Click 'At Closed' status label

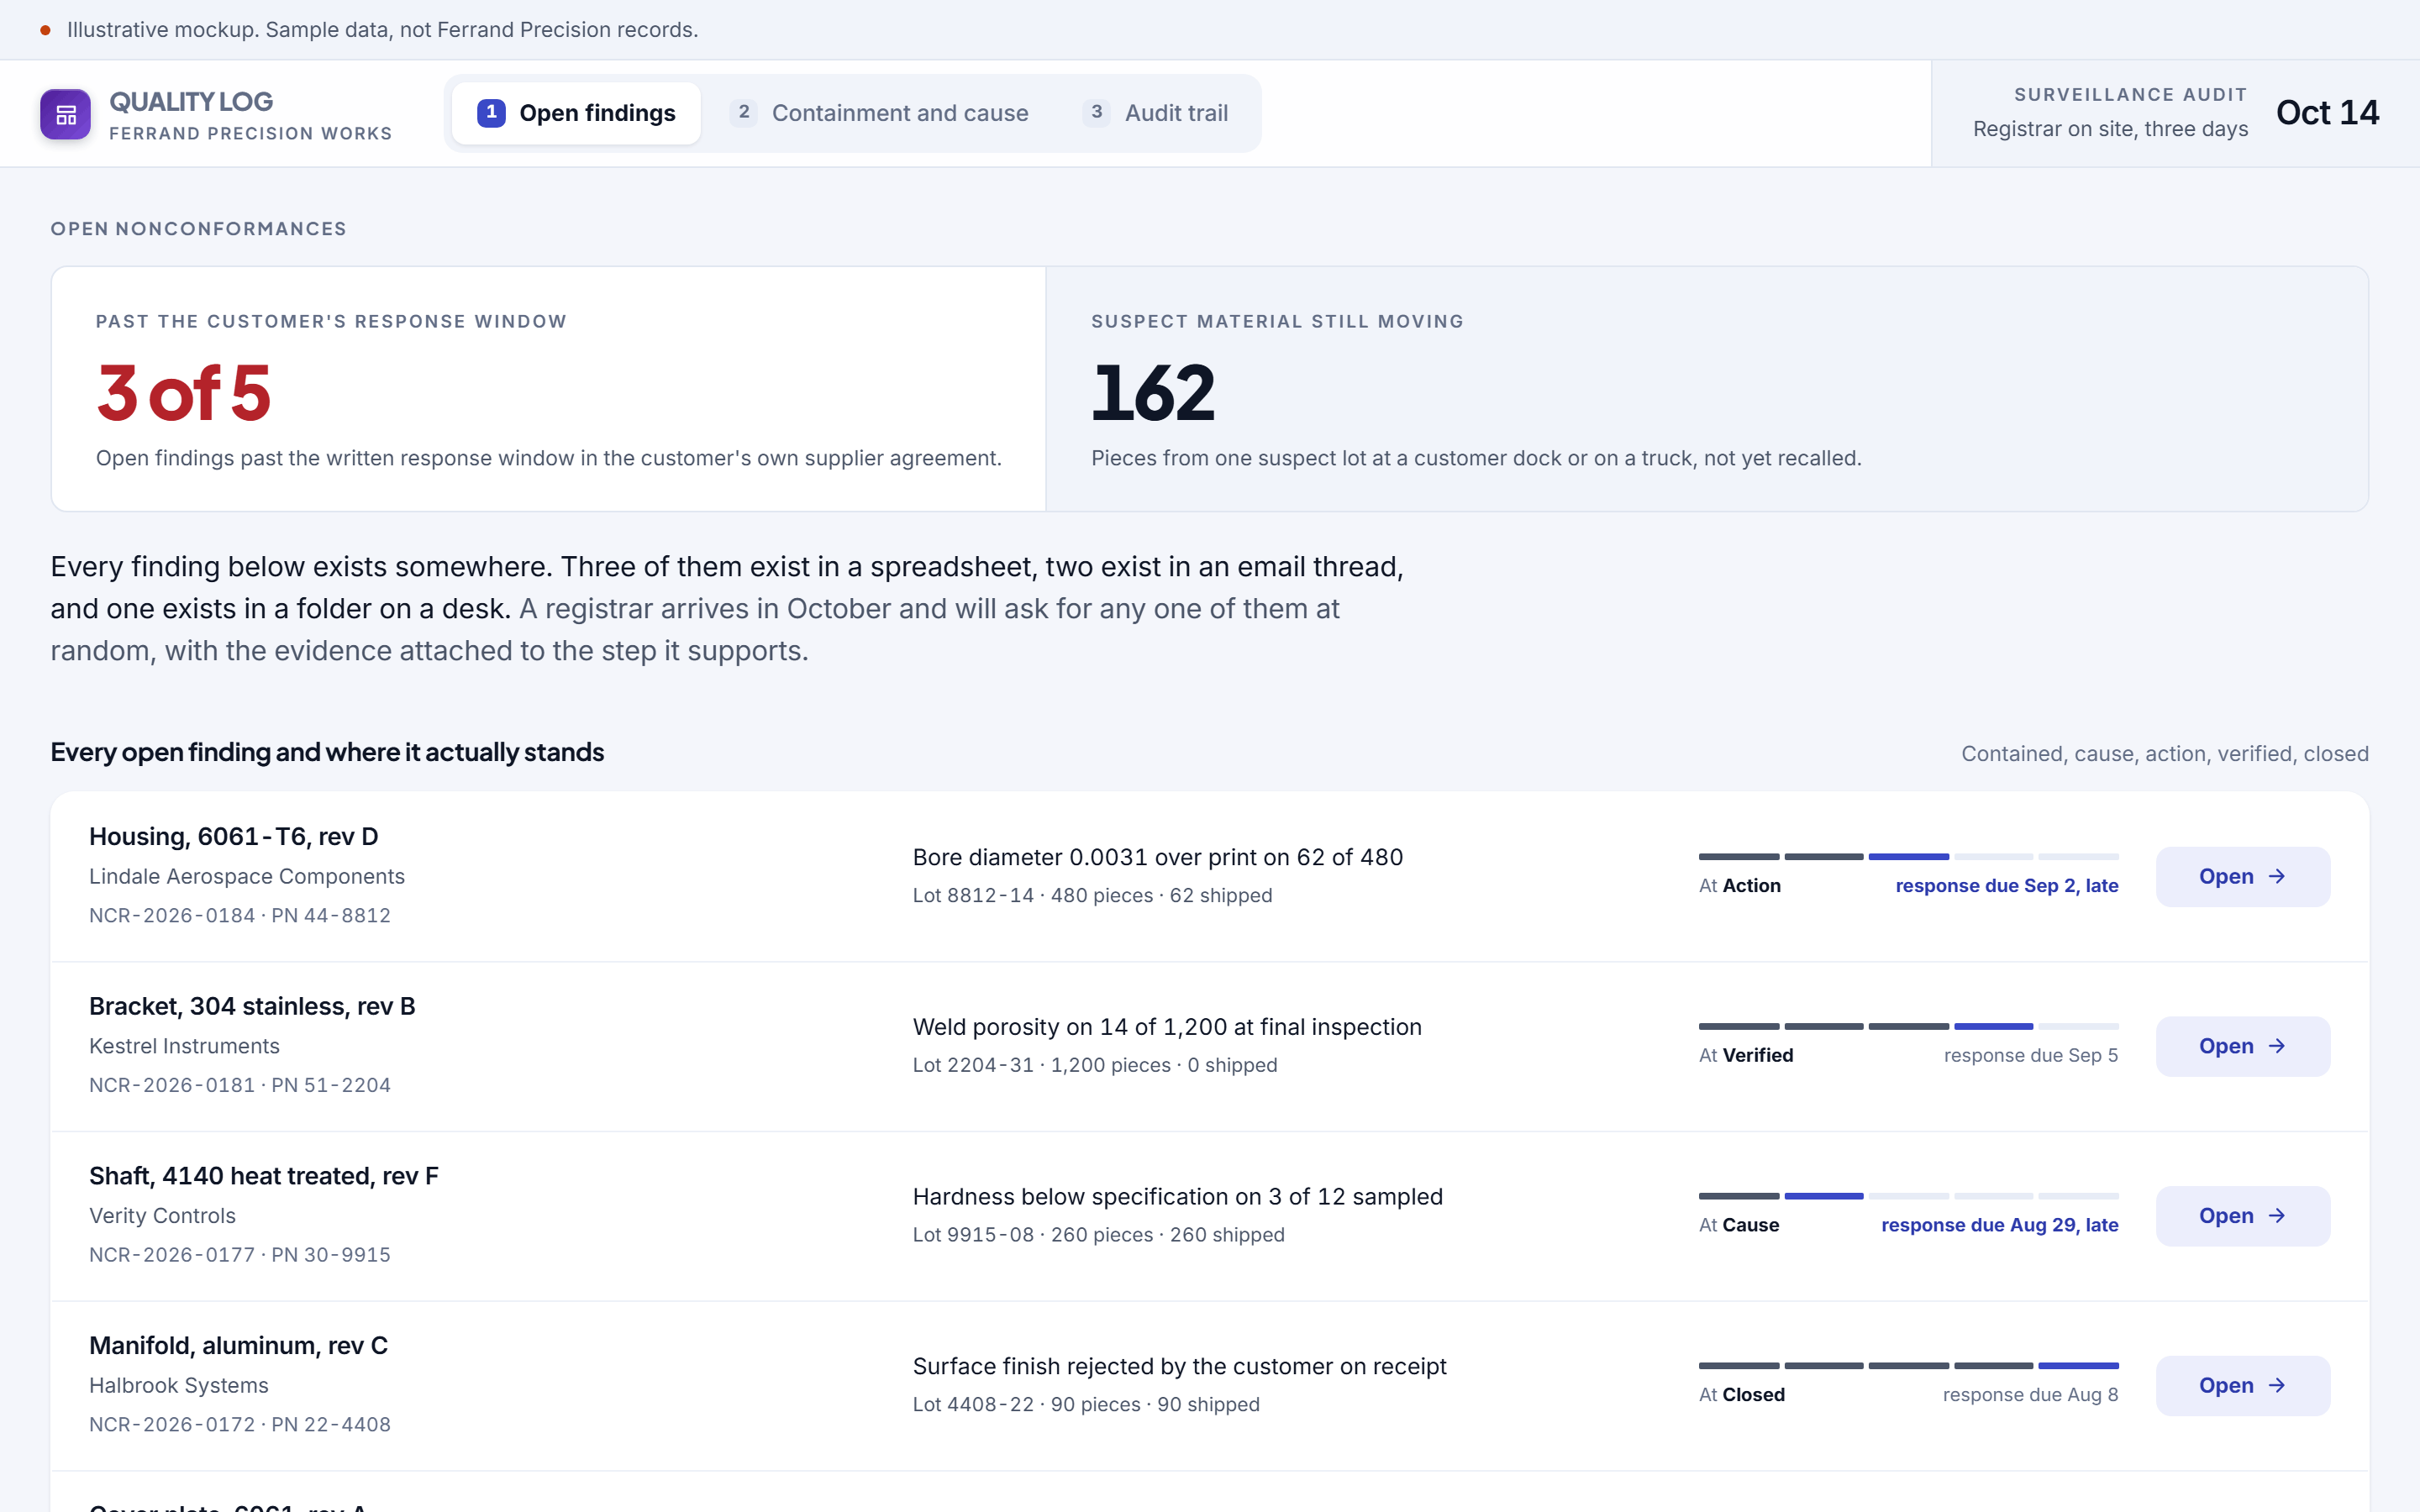click(x=1742, y=1395)
